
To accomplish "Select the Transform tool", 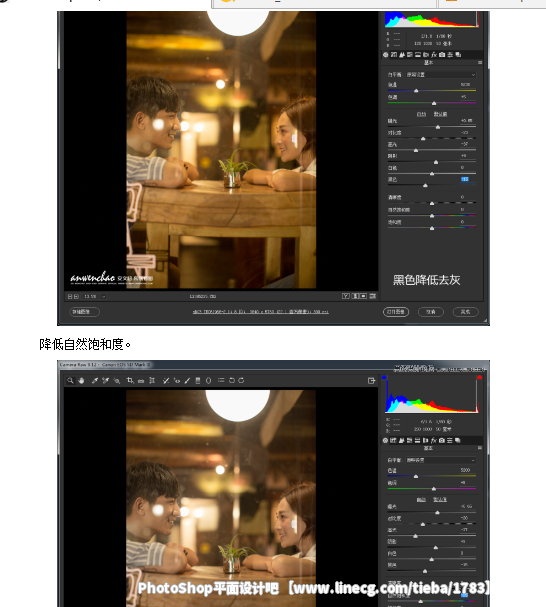I will (152, 381).
